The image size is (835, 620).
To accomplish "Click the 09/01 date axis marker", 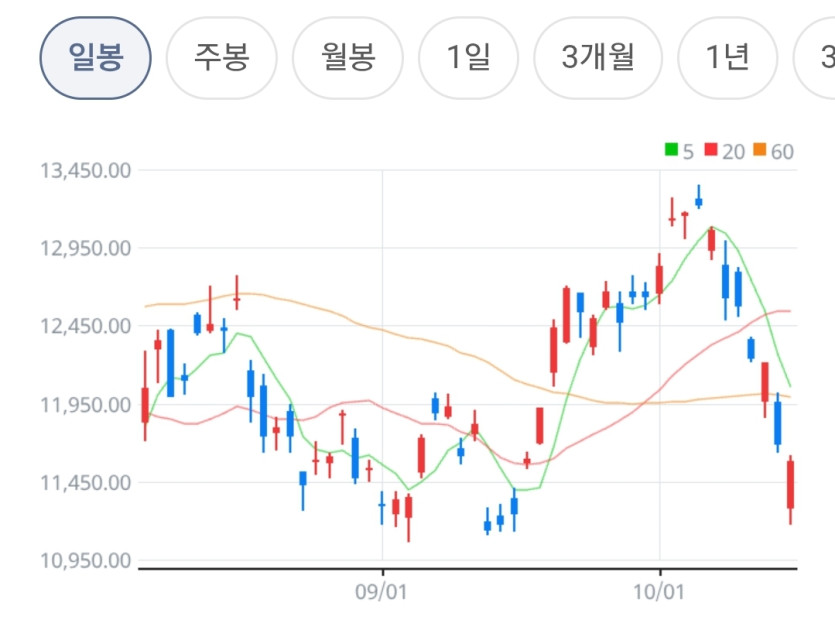I will coord(381,592).
